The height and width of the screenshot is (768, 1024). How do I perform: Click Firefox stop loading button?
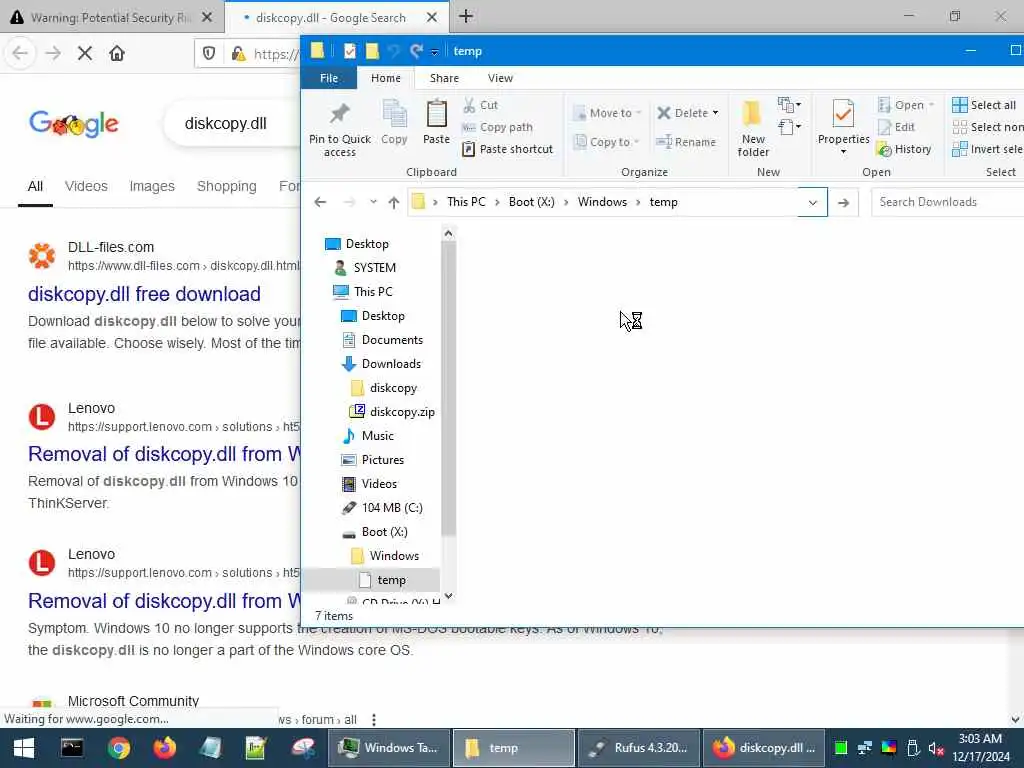pyautogui.click(x=85, y=54)
